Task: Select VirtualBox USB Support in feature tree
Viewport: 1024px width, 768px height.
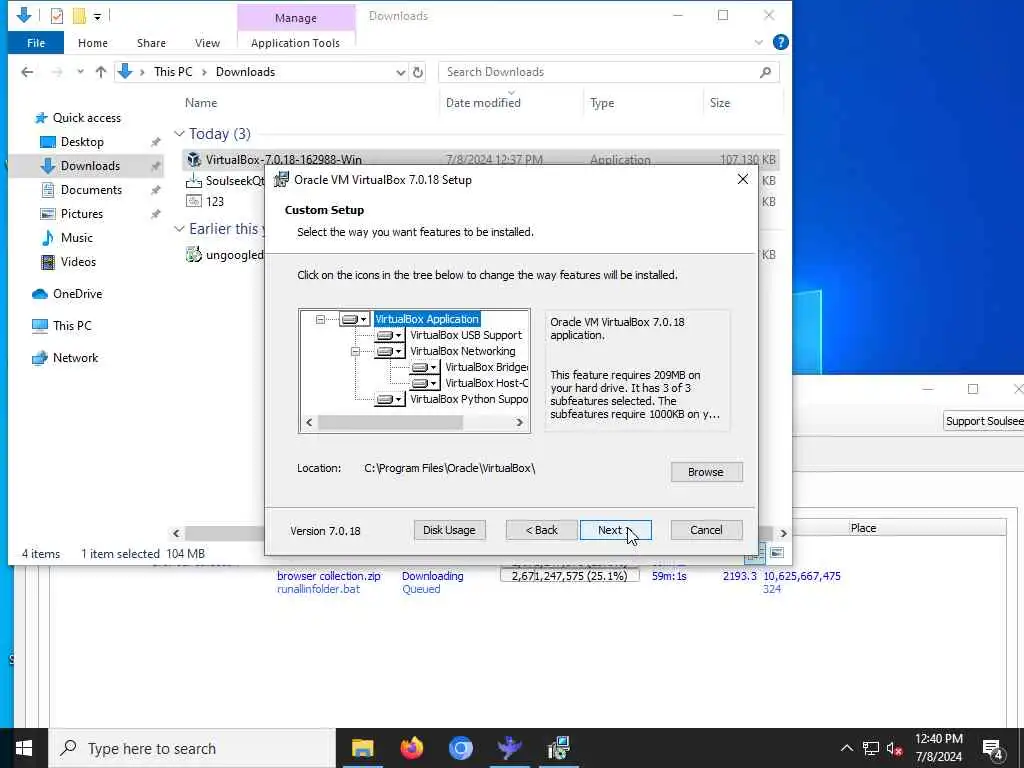Action: tap(466, 335)
